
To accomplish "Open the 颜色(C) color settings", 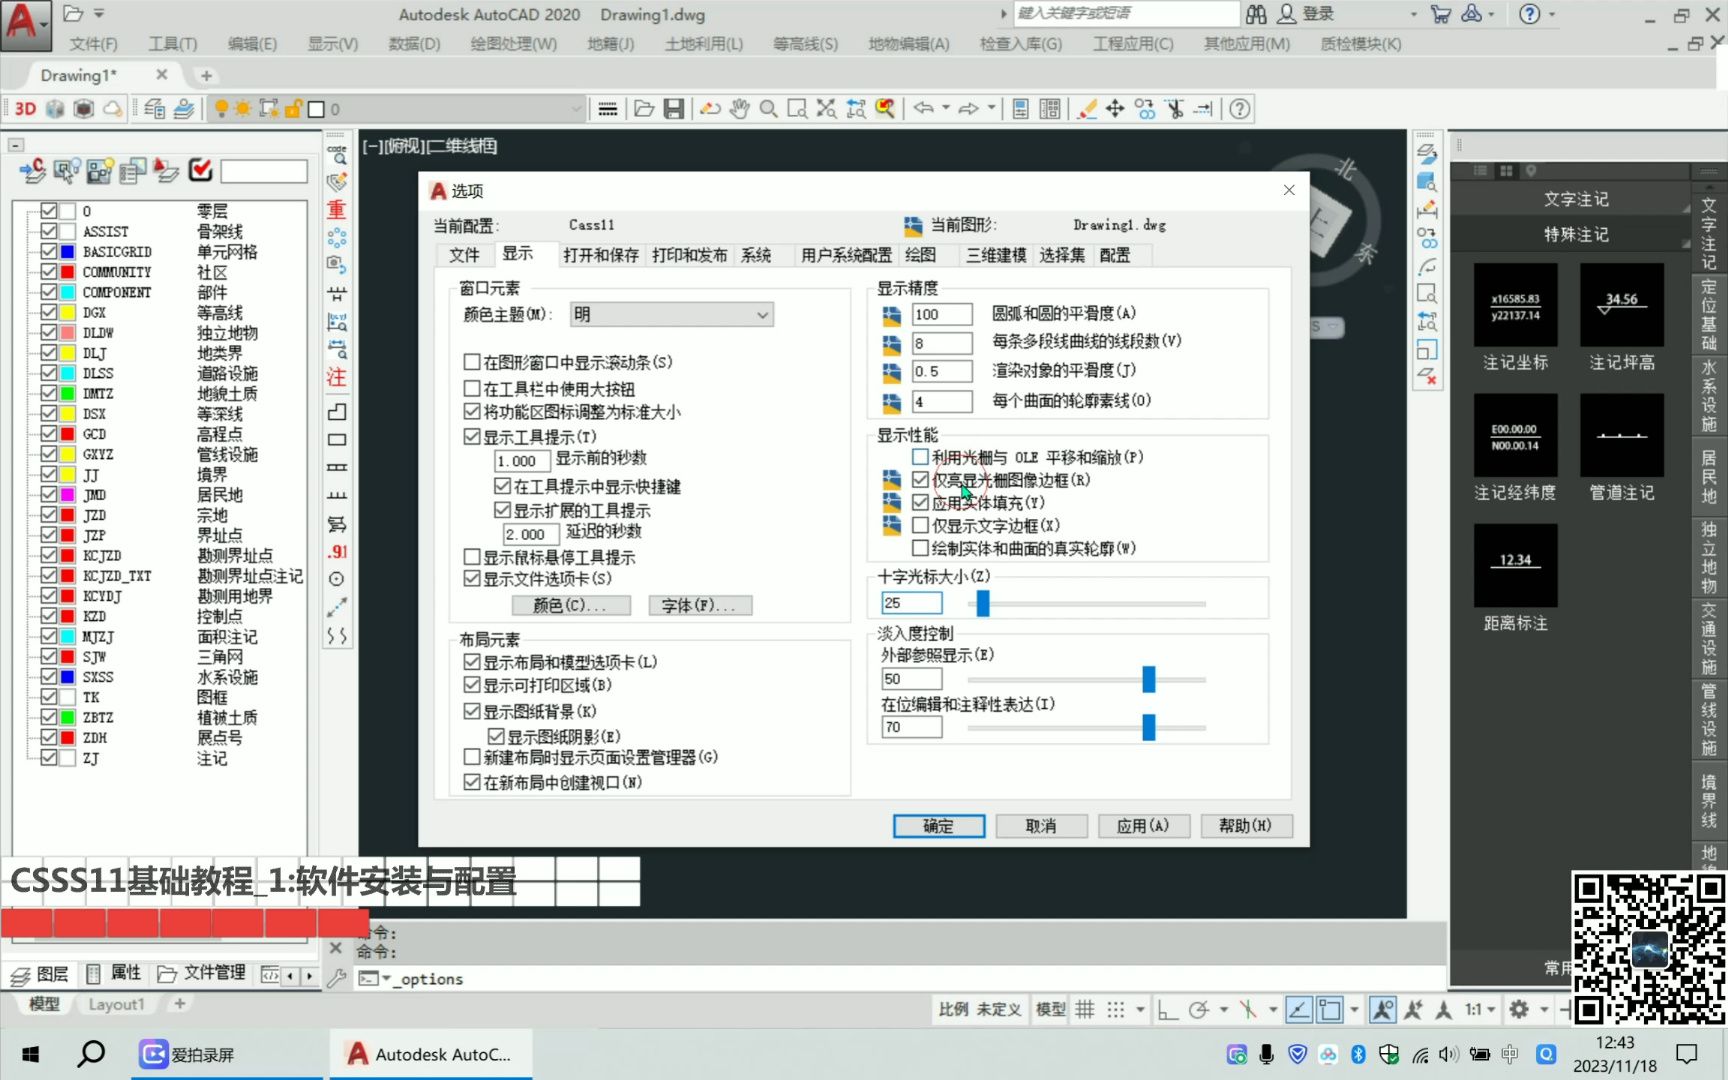I will click(x=571, y=605).
